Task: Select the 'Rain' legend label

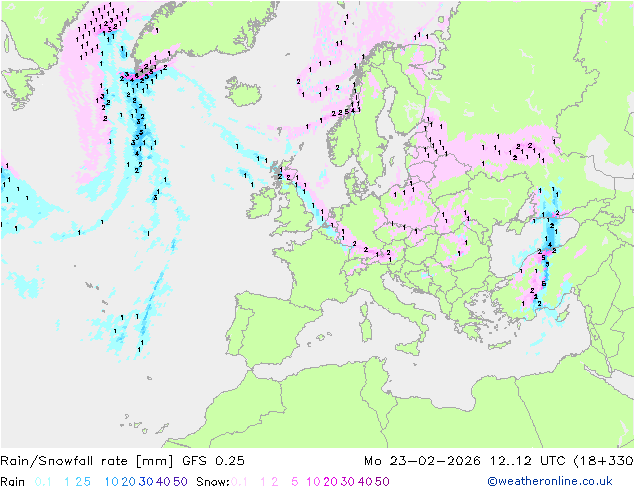Action: [13, 482]
